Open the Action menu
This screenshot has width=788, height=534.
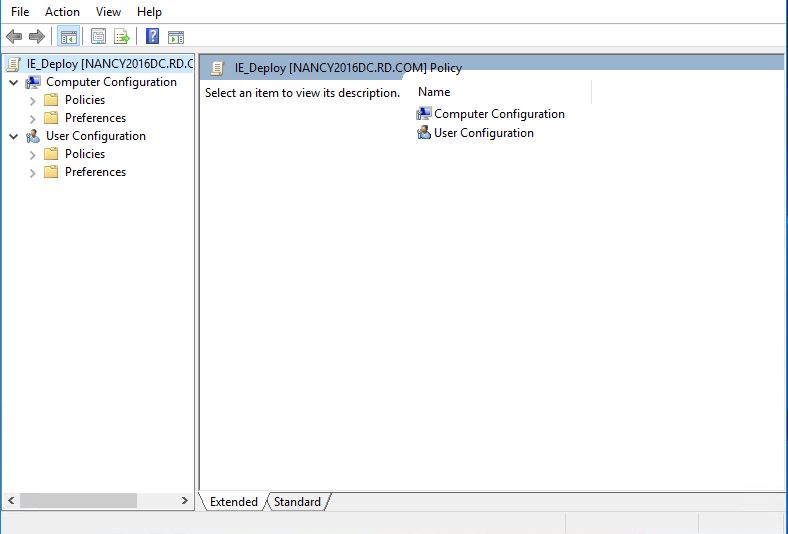click(62, 12)
